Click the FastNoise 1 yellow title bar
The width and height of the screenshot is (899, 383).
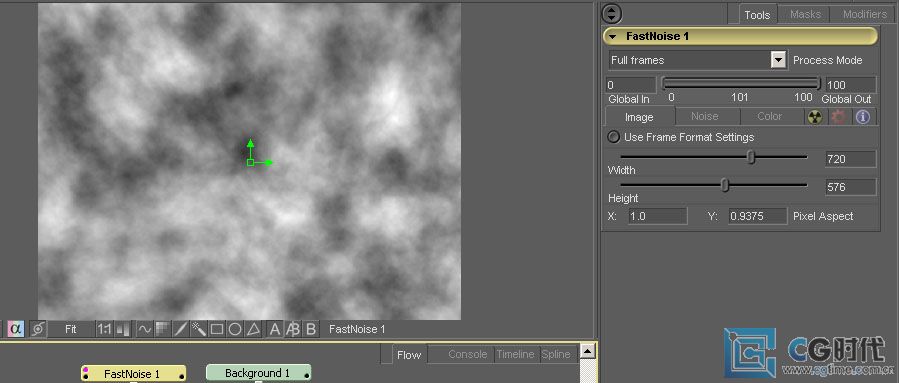(x=740, y=36)
